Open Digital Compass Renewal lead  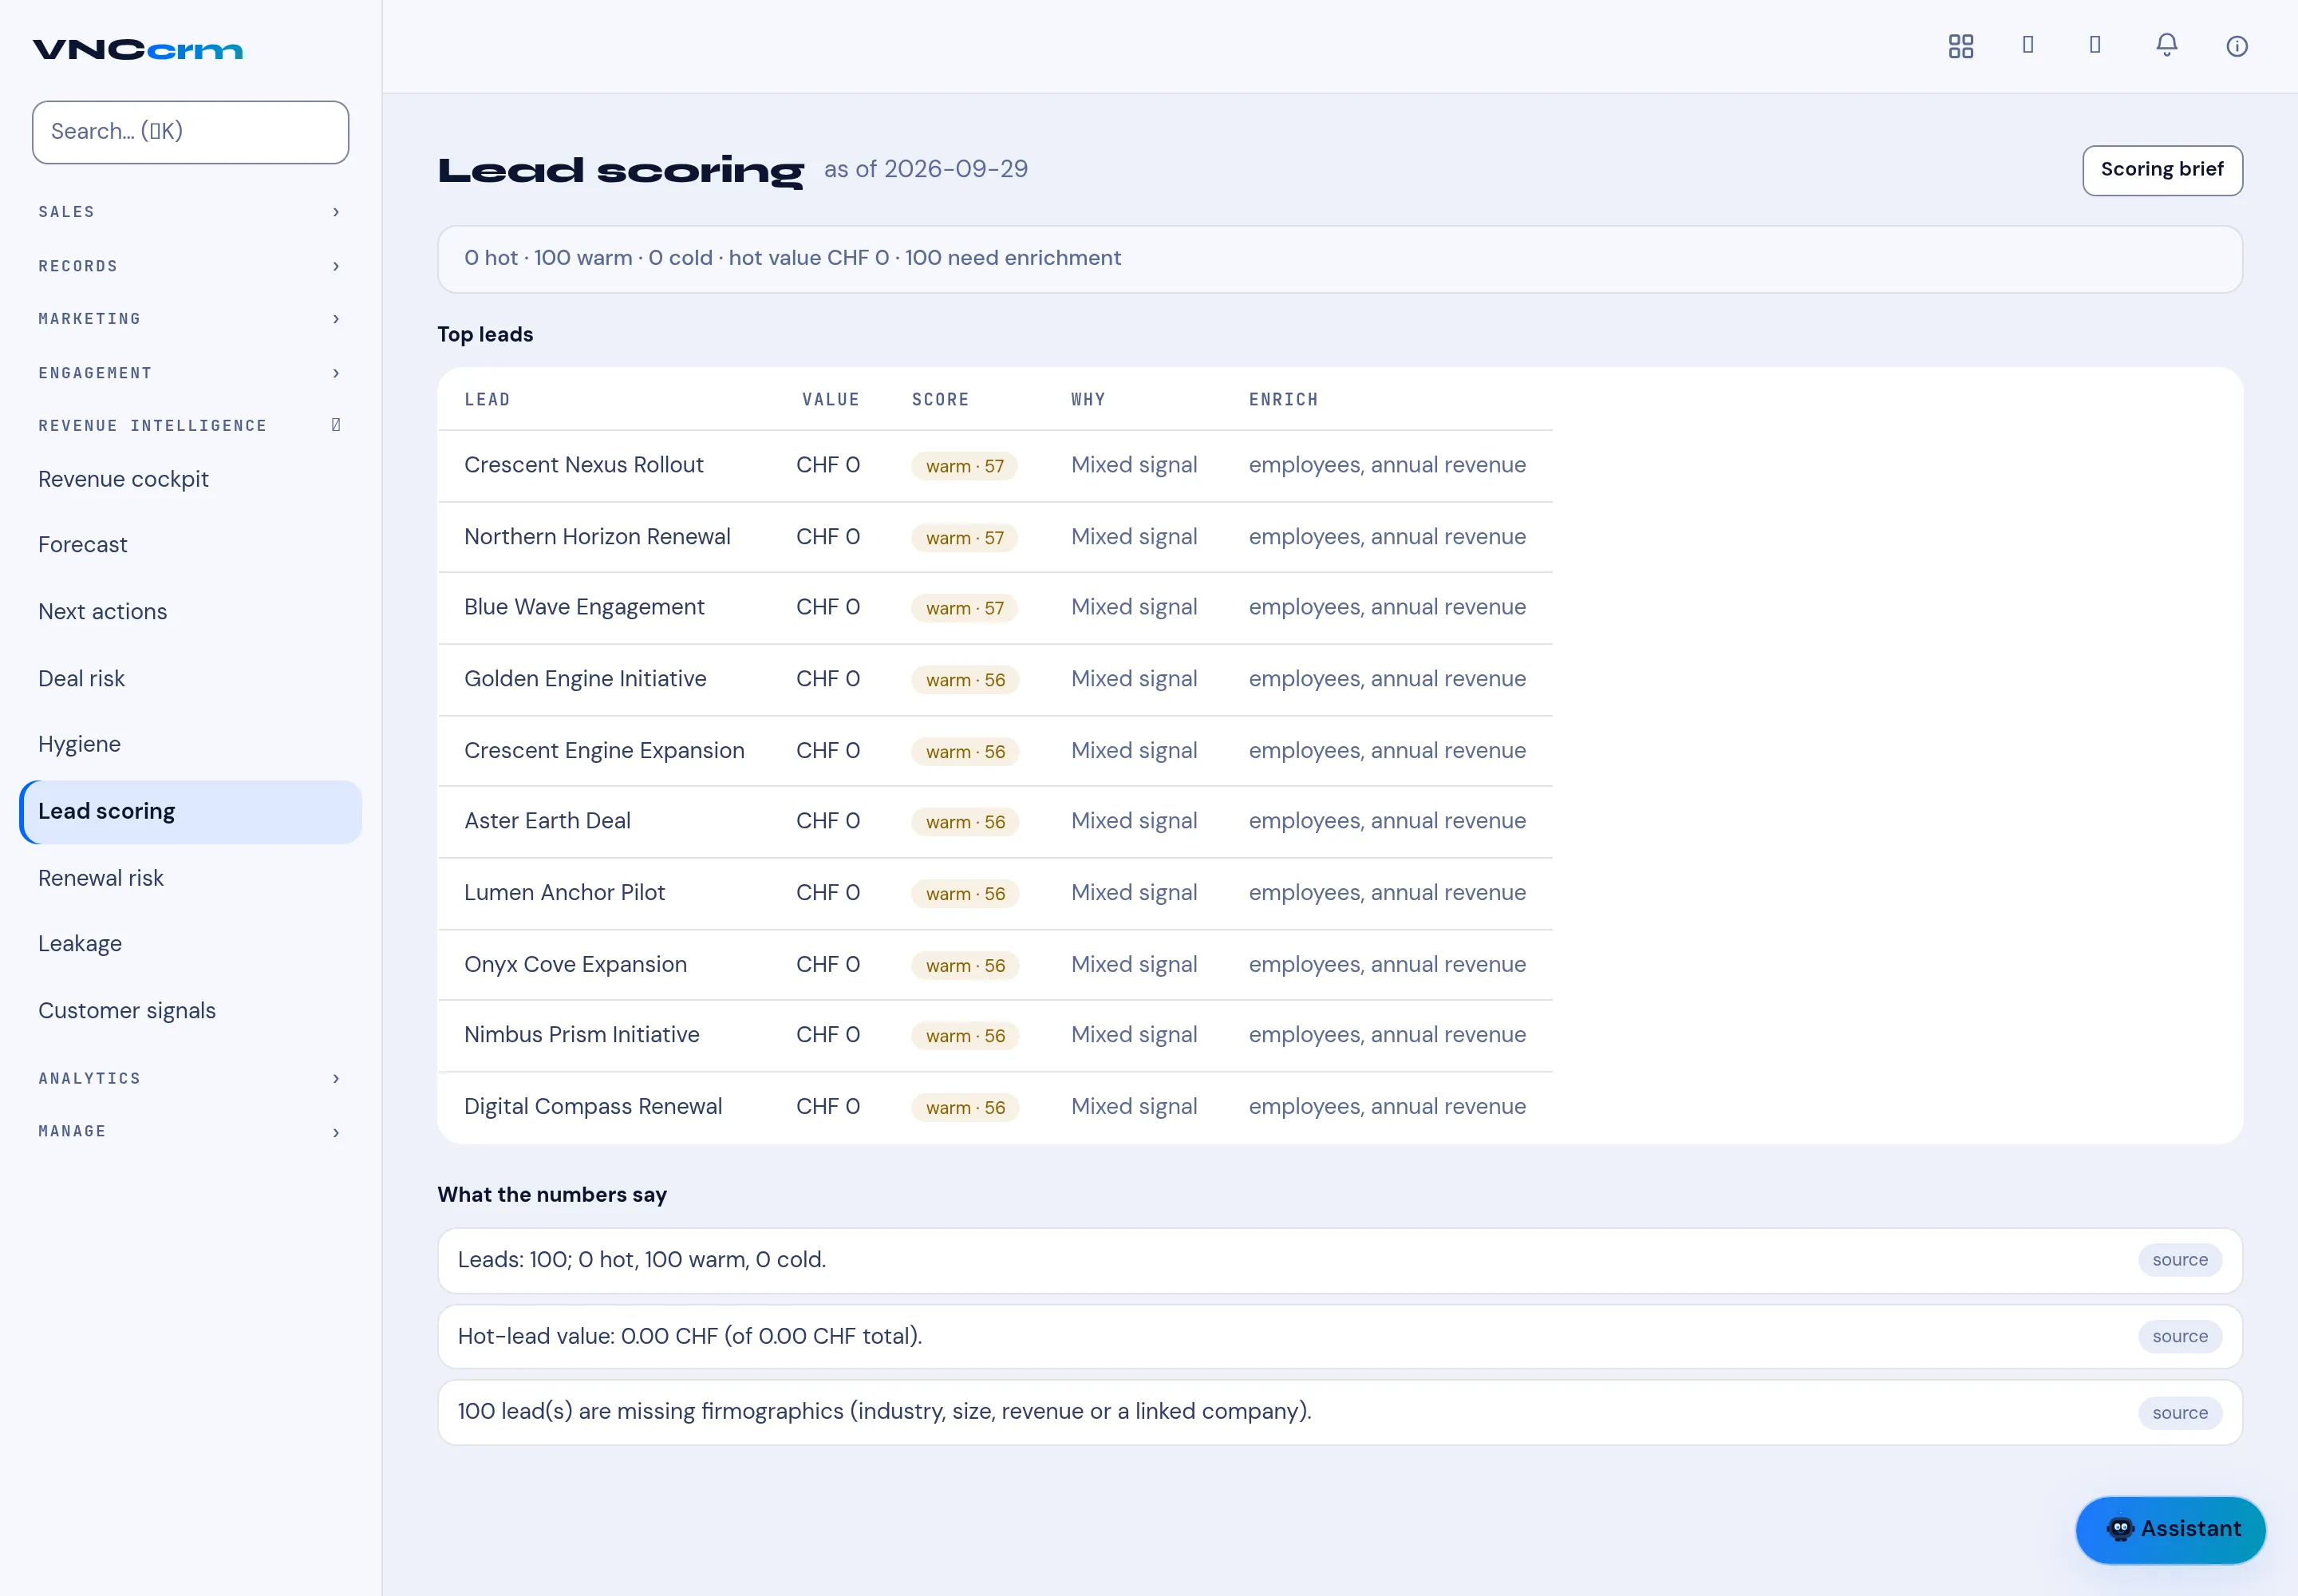click(592, 1107)
